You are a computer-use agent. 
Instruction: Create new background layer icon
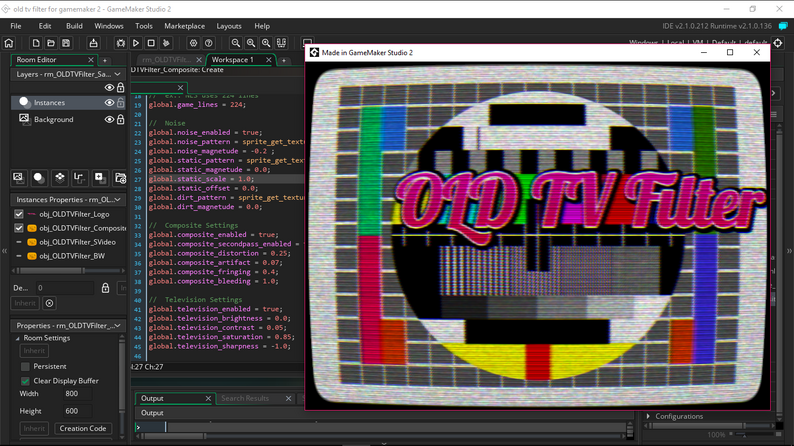tap(18, 178)
